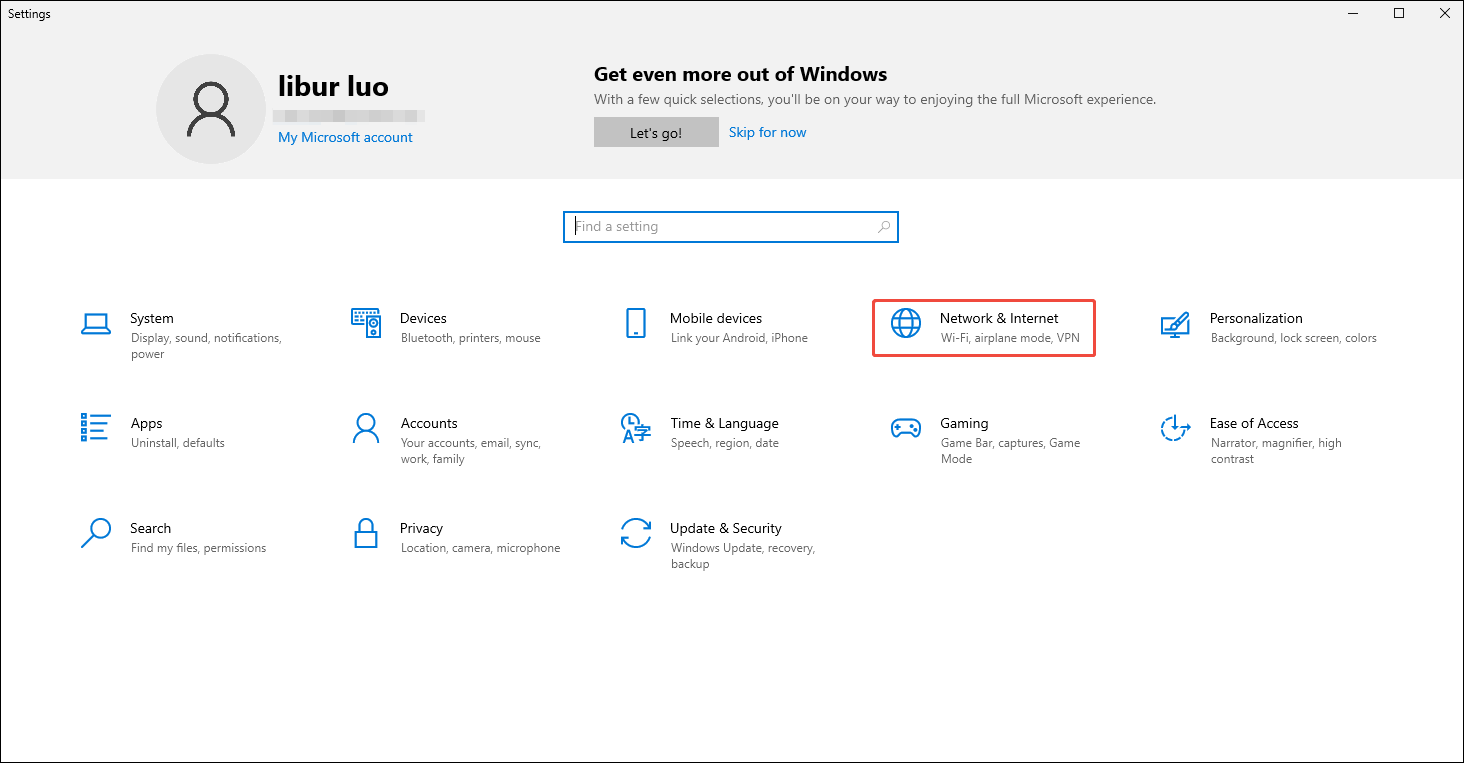The image size is (1464, 764).
Task: Open Update & Security settings
Action: click(726, 528)
